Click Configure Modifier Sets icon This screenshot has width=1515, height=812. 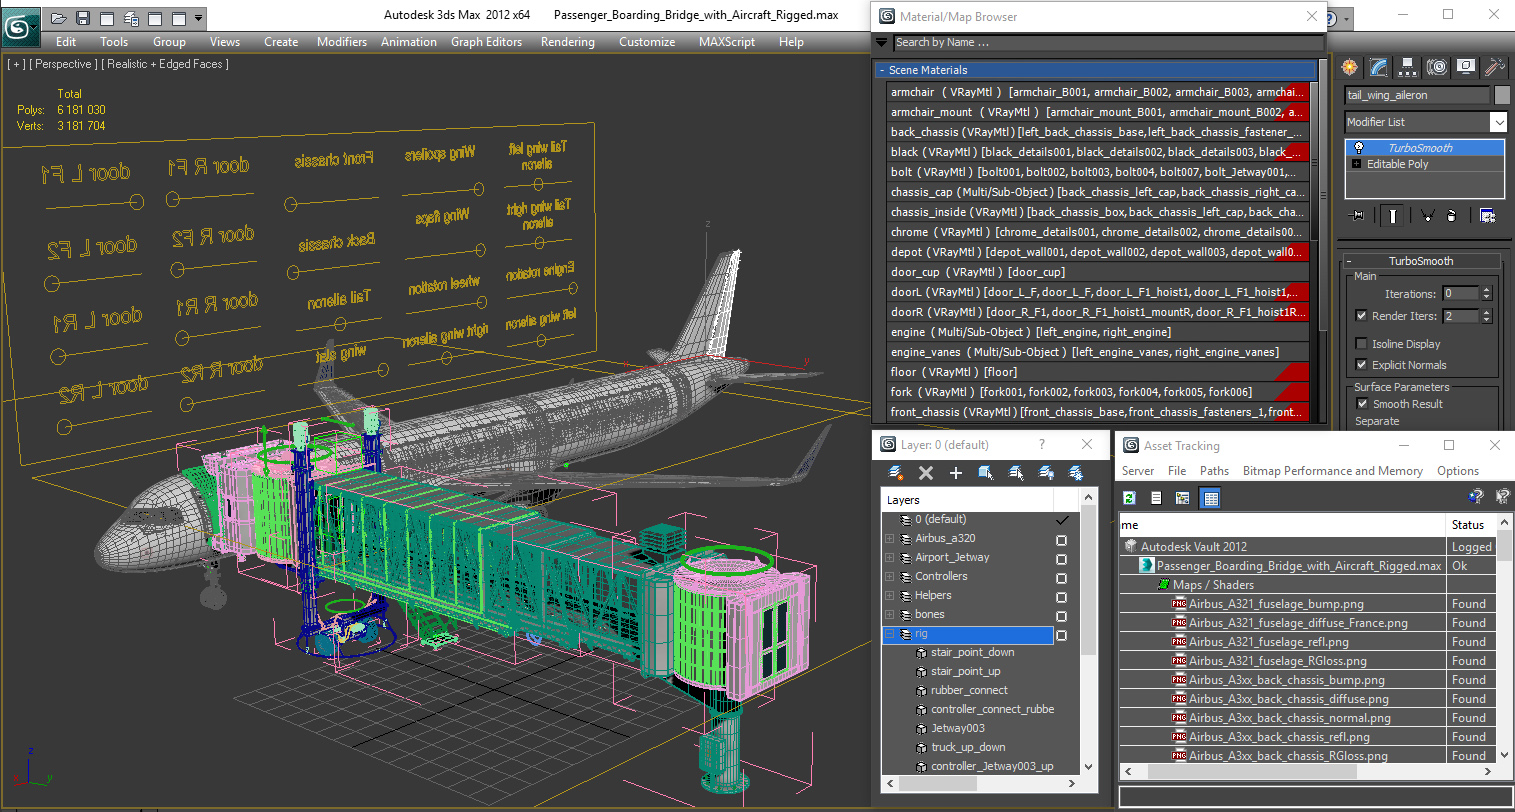click(1487, 215)
